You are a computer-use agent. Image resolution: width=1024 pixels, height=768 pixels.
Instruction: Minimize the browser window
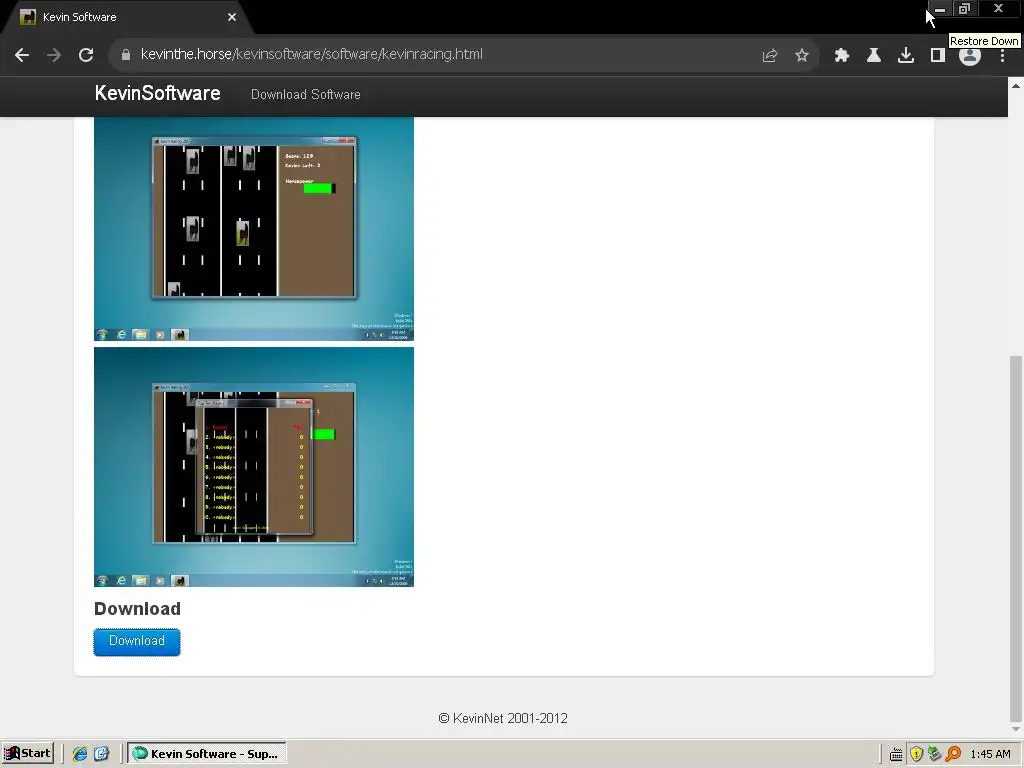pos(939,9)
